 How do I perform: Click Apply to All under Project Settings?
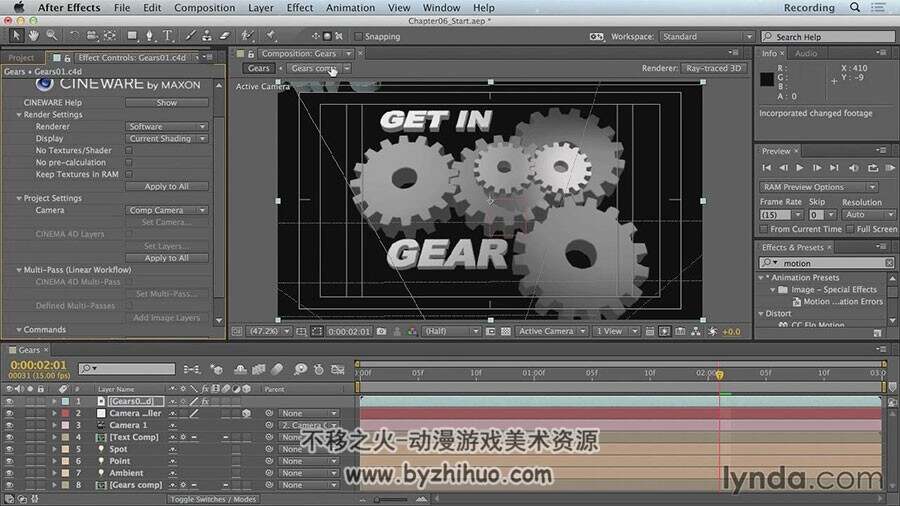pos(166,258)
